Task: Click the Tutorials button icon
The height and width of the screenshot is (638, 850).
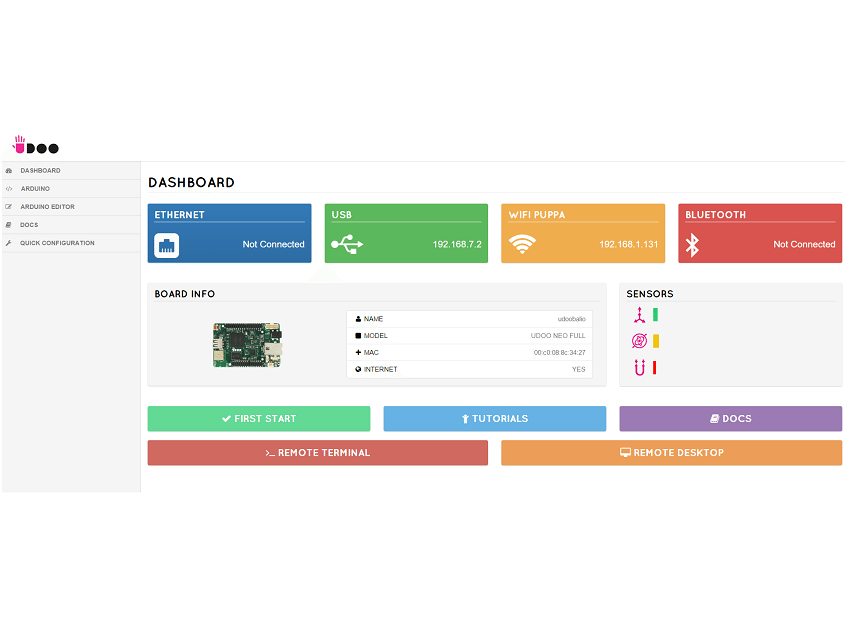Action: (x=465, y=418)
